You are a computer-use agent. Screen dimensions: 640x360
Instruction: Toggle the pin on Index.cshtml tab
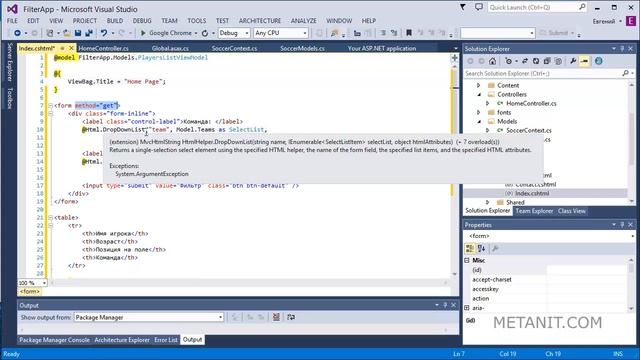pos(62,49)
